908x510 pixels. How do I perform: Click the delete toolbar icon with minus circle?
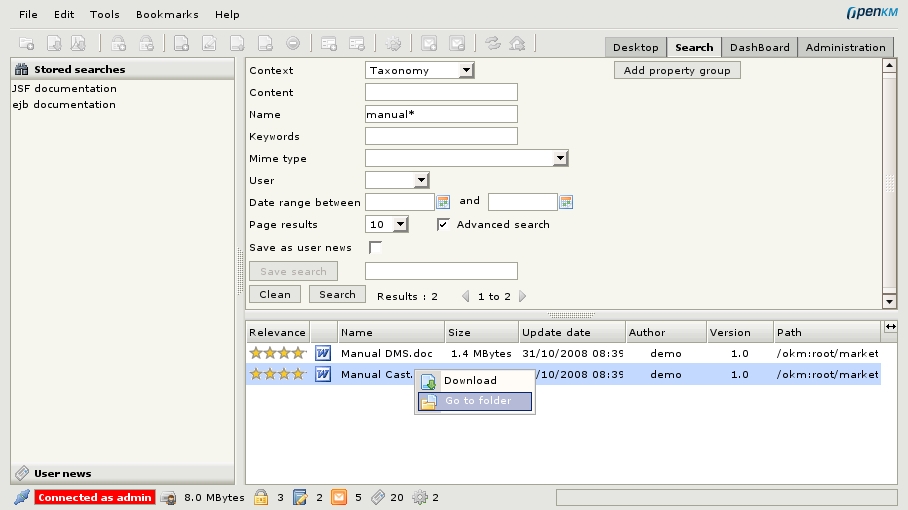293,43
